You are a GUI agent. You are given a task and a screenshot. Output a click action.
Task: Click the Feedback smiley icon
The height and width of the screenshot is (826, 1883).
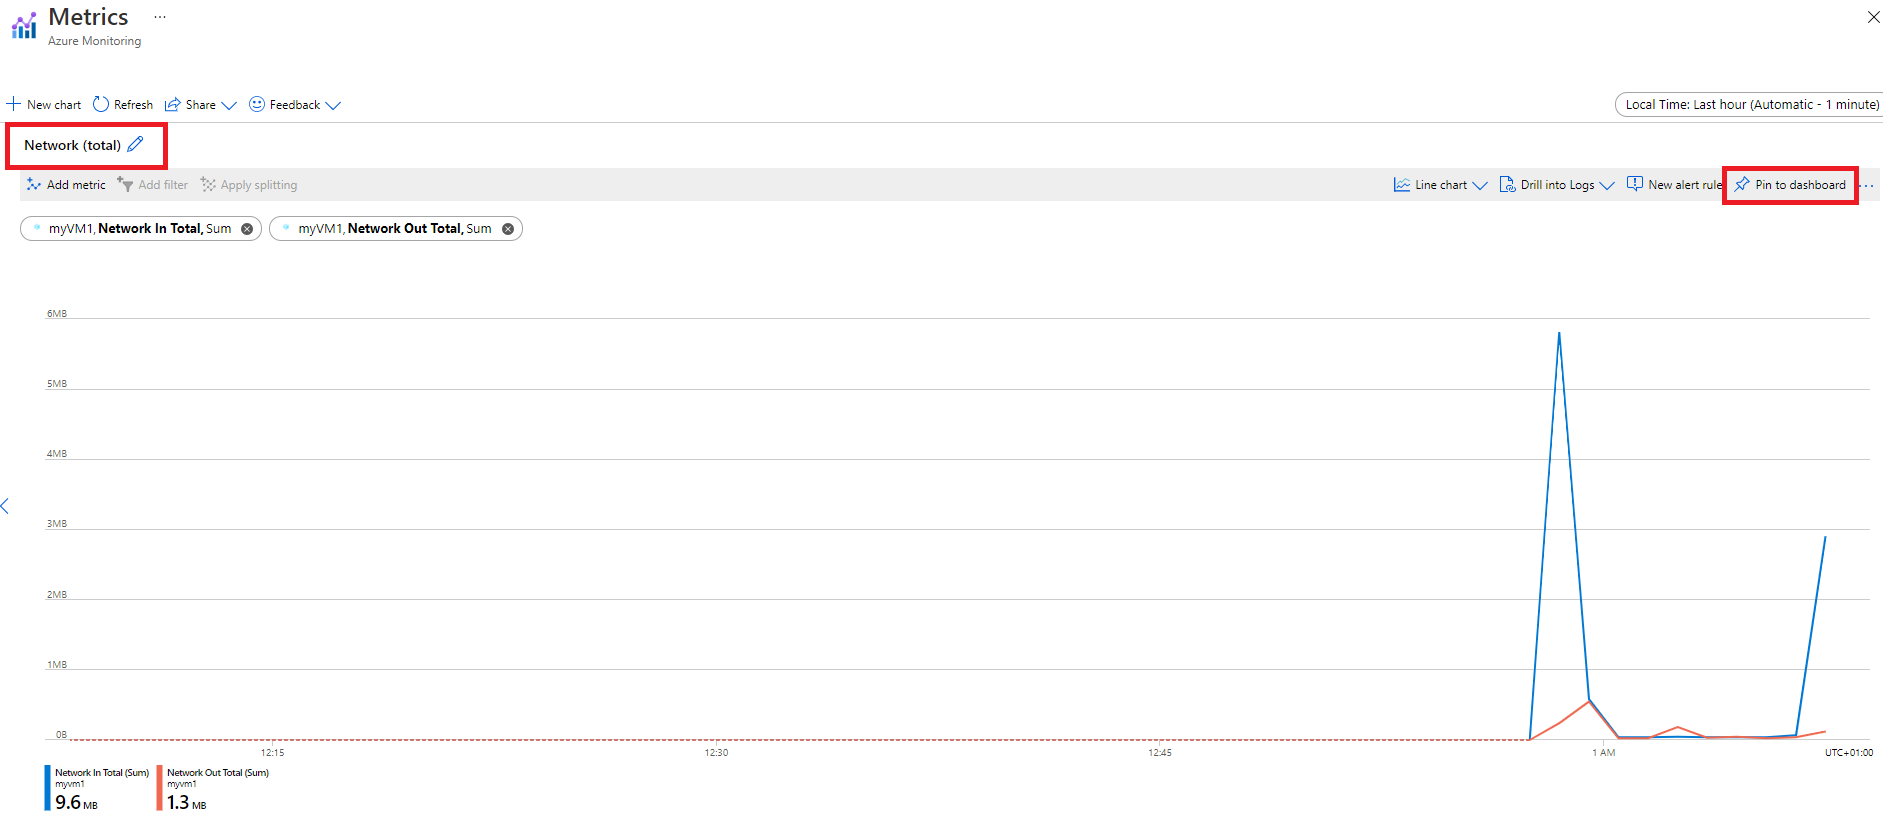pyautogui.click(x=257, y=104)
